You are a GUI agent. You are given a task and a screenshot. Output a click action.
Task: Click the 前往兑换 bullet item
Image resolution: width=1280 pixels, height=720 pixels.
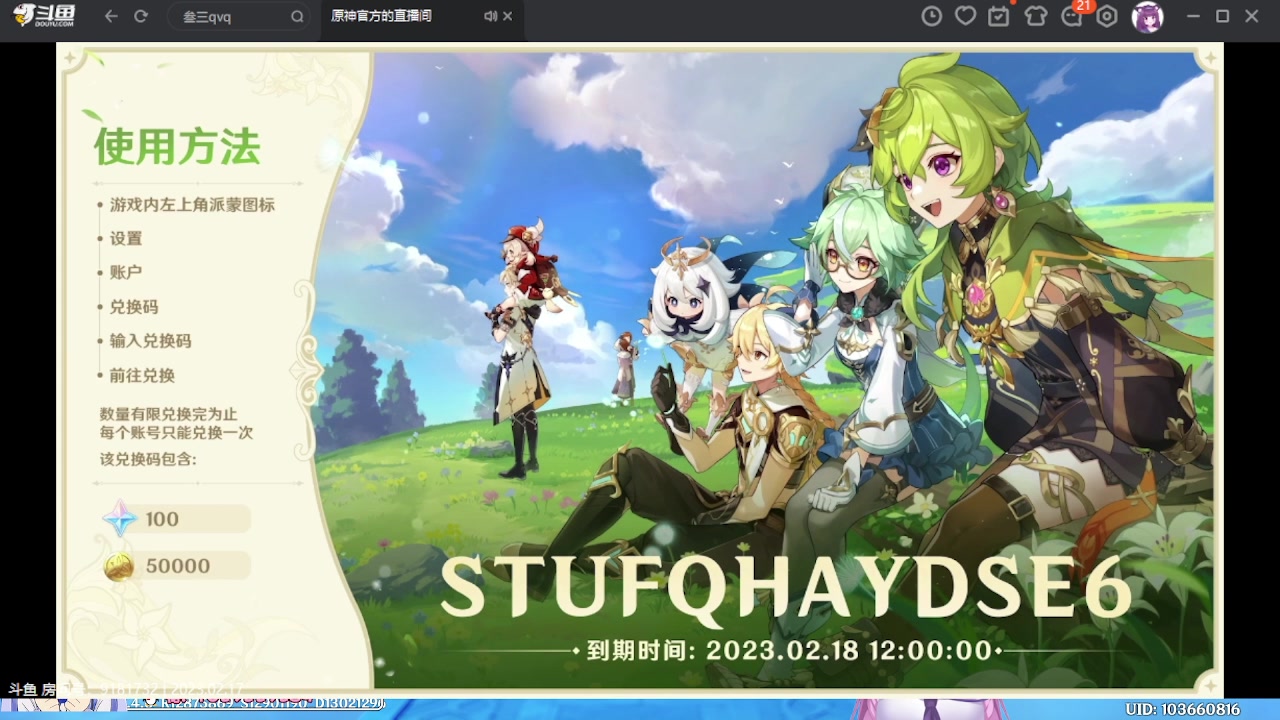142,376
